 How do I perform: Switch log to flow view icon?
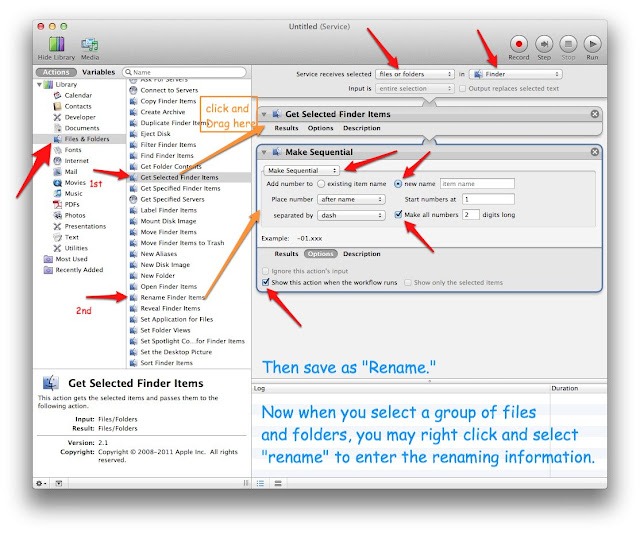[x=278, y=483]
